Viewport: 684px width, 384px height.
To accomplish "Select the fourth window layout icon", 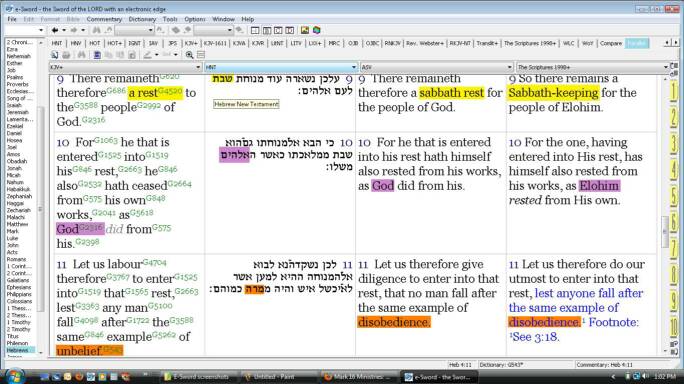I will pos(290,30).
